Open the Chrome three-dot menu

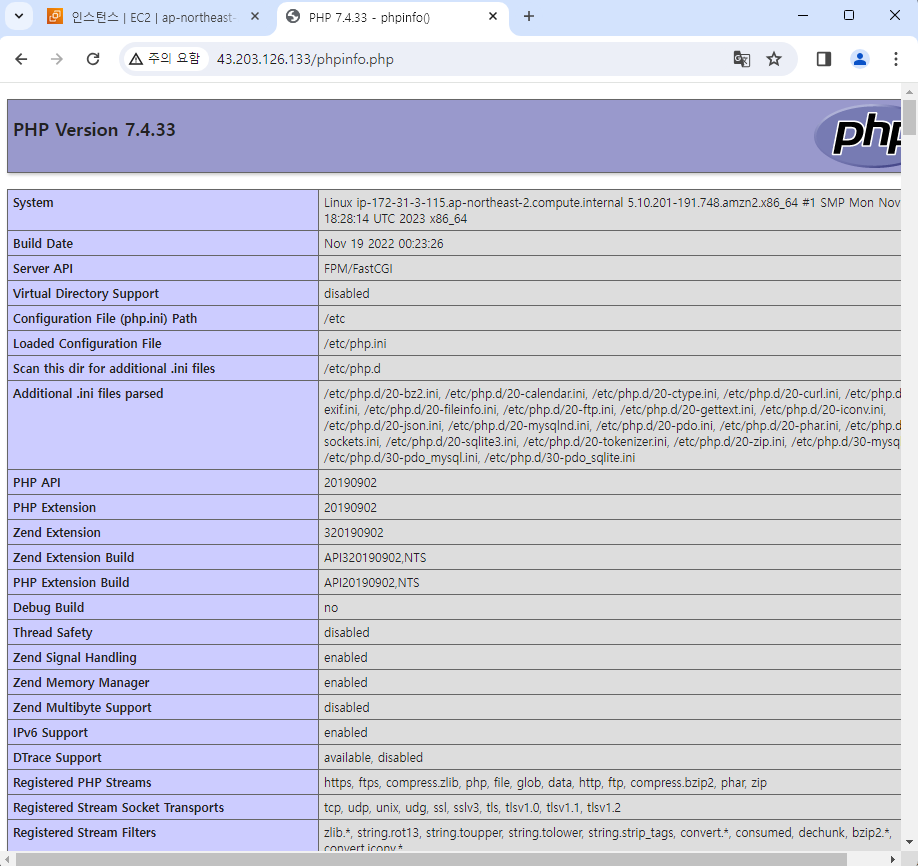point(896,59)
